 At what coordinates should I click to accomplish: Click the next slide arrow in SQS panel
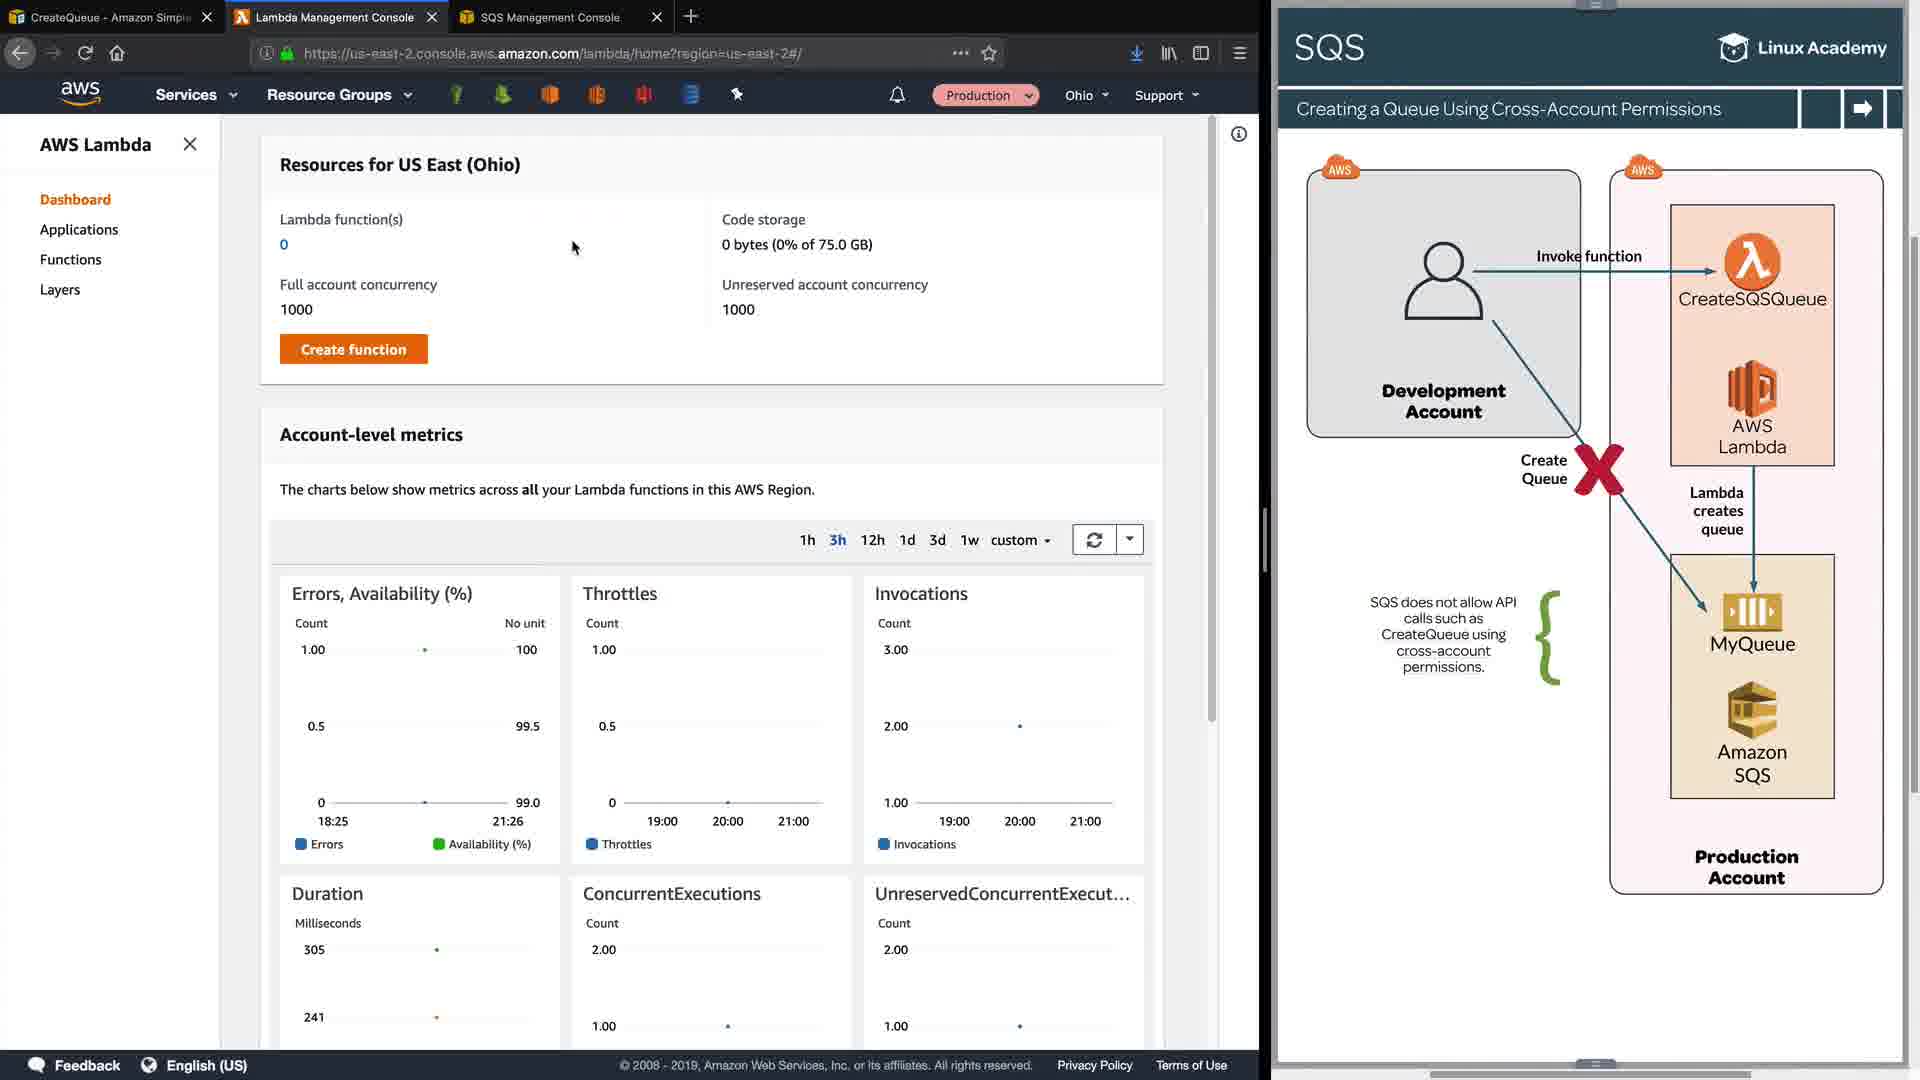[x=1862, y=109]
